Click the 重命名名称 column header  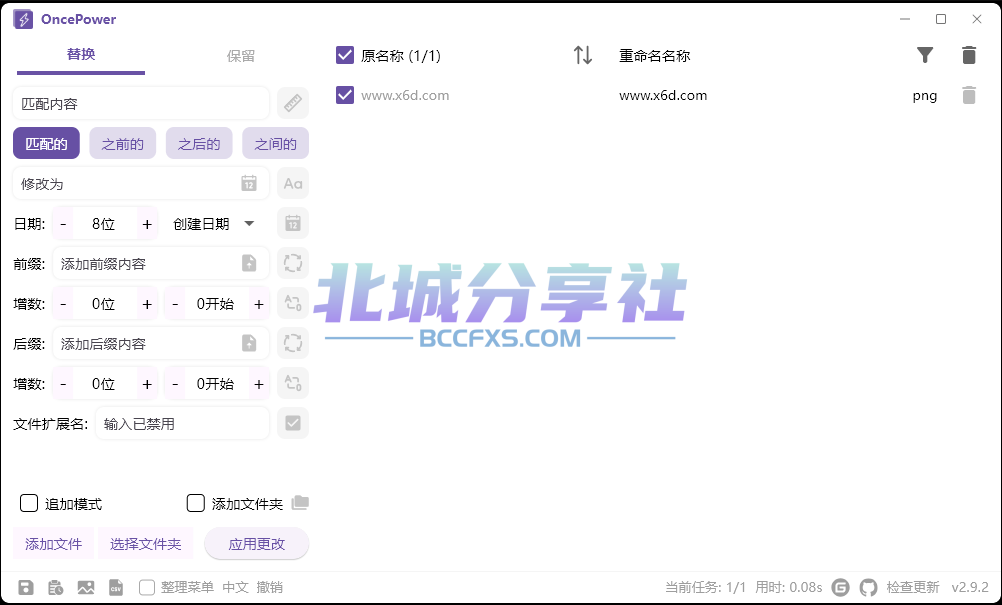coord(654,56)
